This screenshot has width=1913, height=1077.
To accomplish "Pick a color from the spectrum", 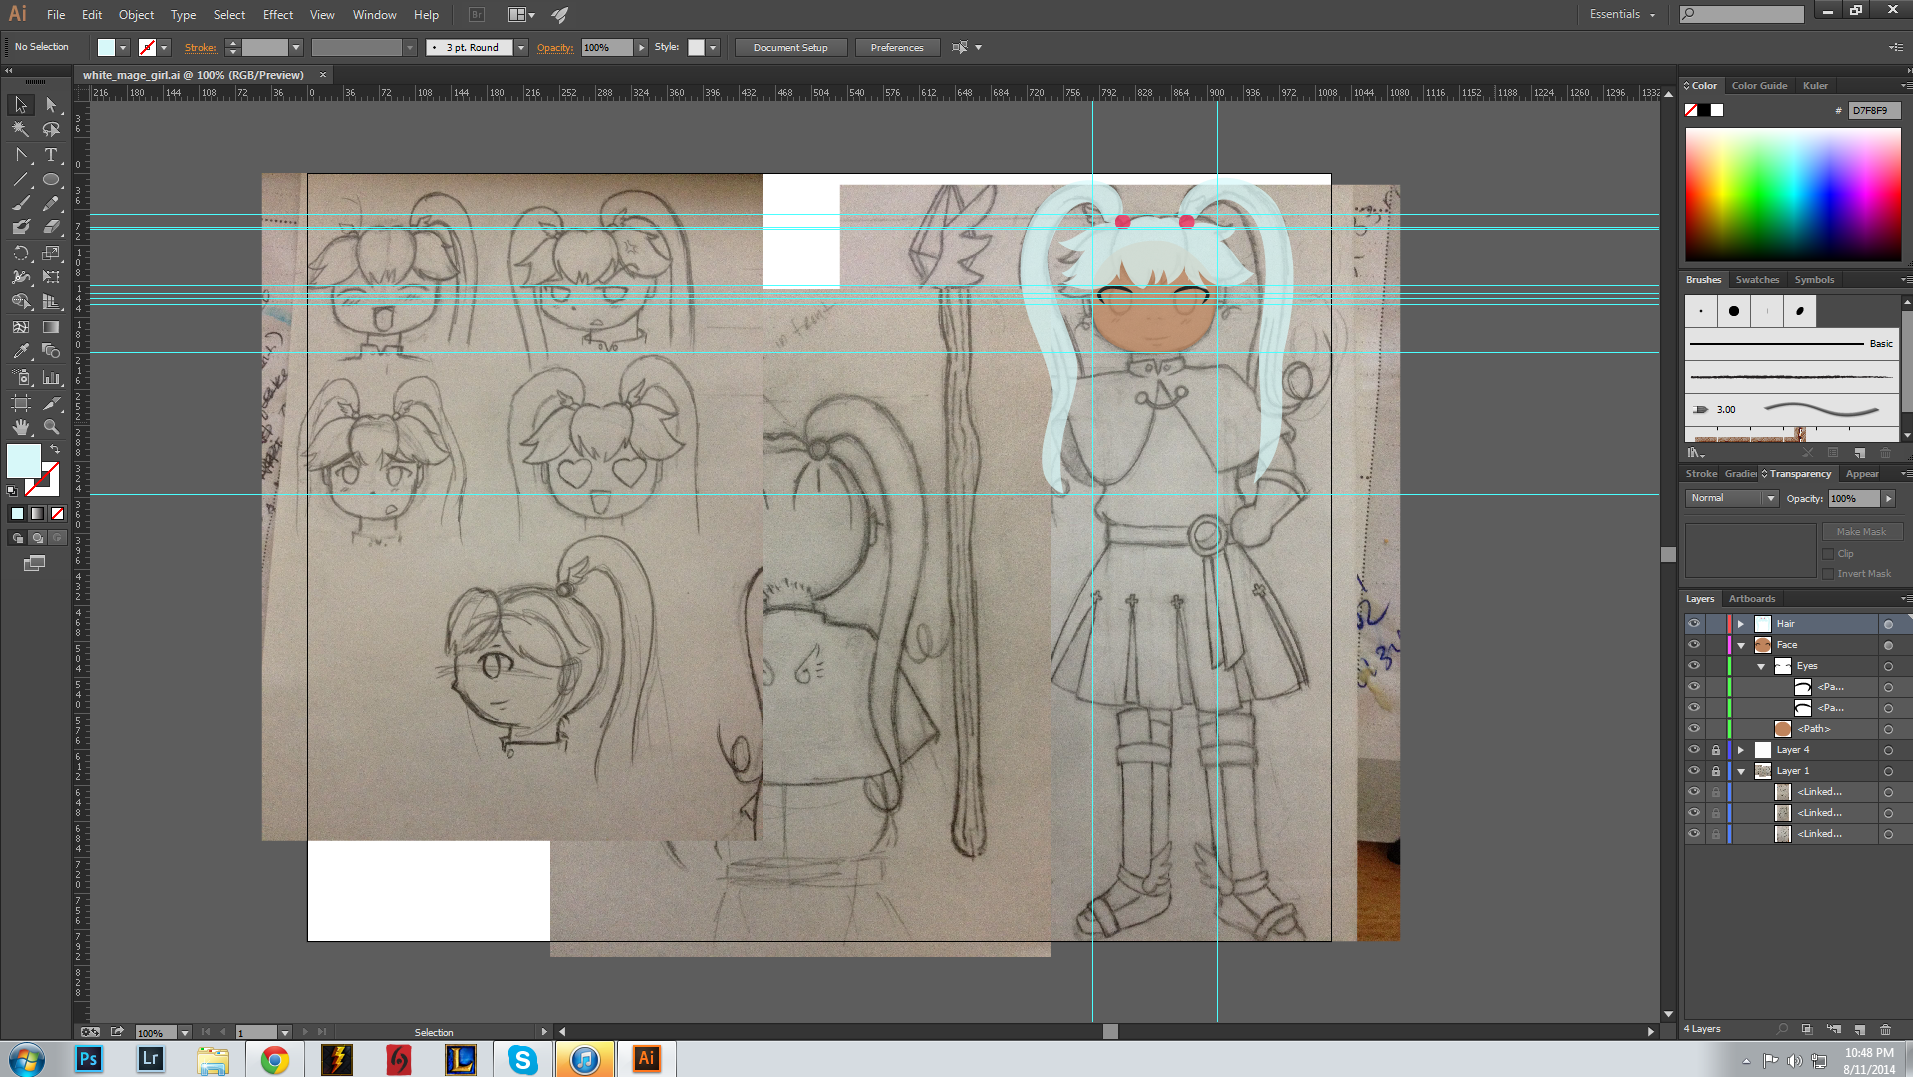I will coord(1793,195).
